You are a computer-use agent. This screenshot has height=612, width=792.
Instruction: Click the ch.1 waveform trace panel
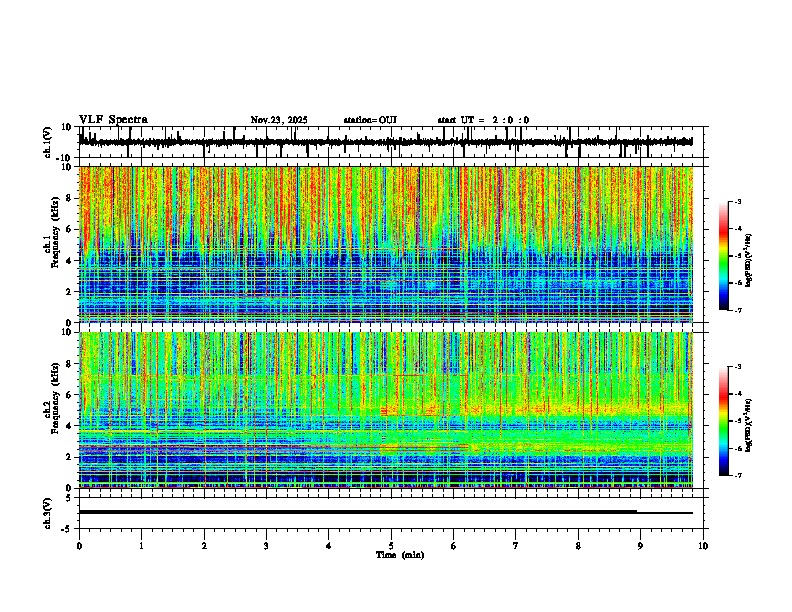[391, 142]
